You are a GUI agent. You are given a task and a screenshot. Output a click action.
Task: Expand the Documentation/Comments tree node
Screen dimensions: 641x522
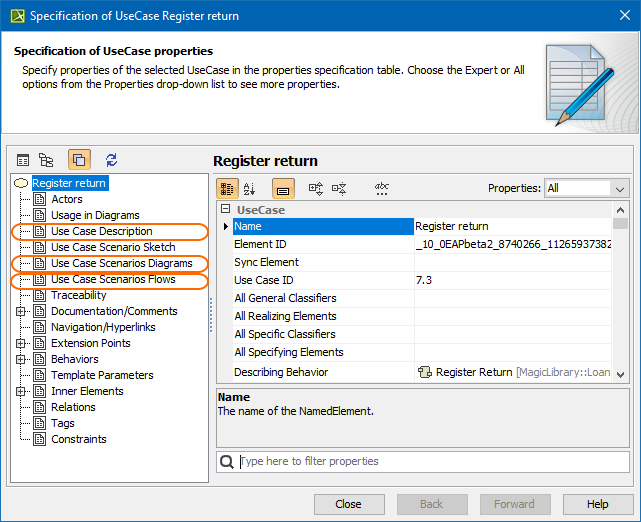pyautogui.click(x=20, y=311)
